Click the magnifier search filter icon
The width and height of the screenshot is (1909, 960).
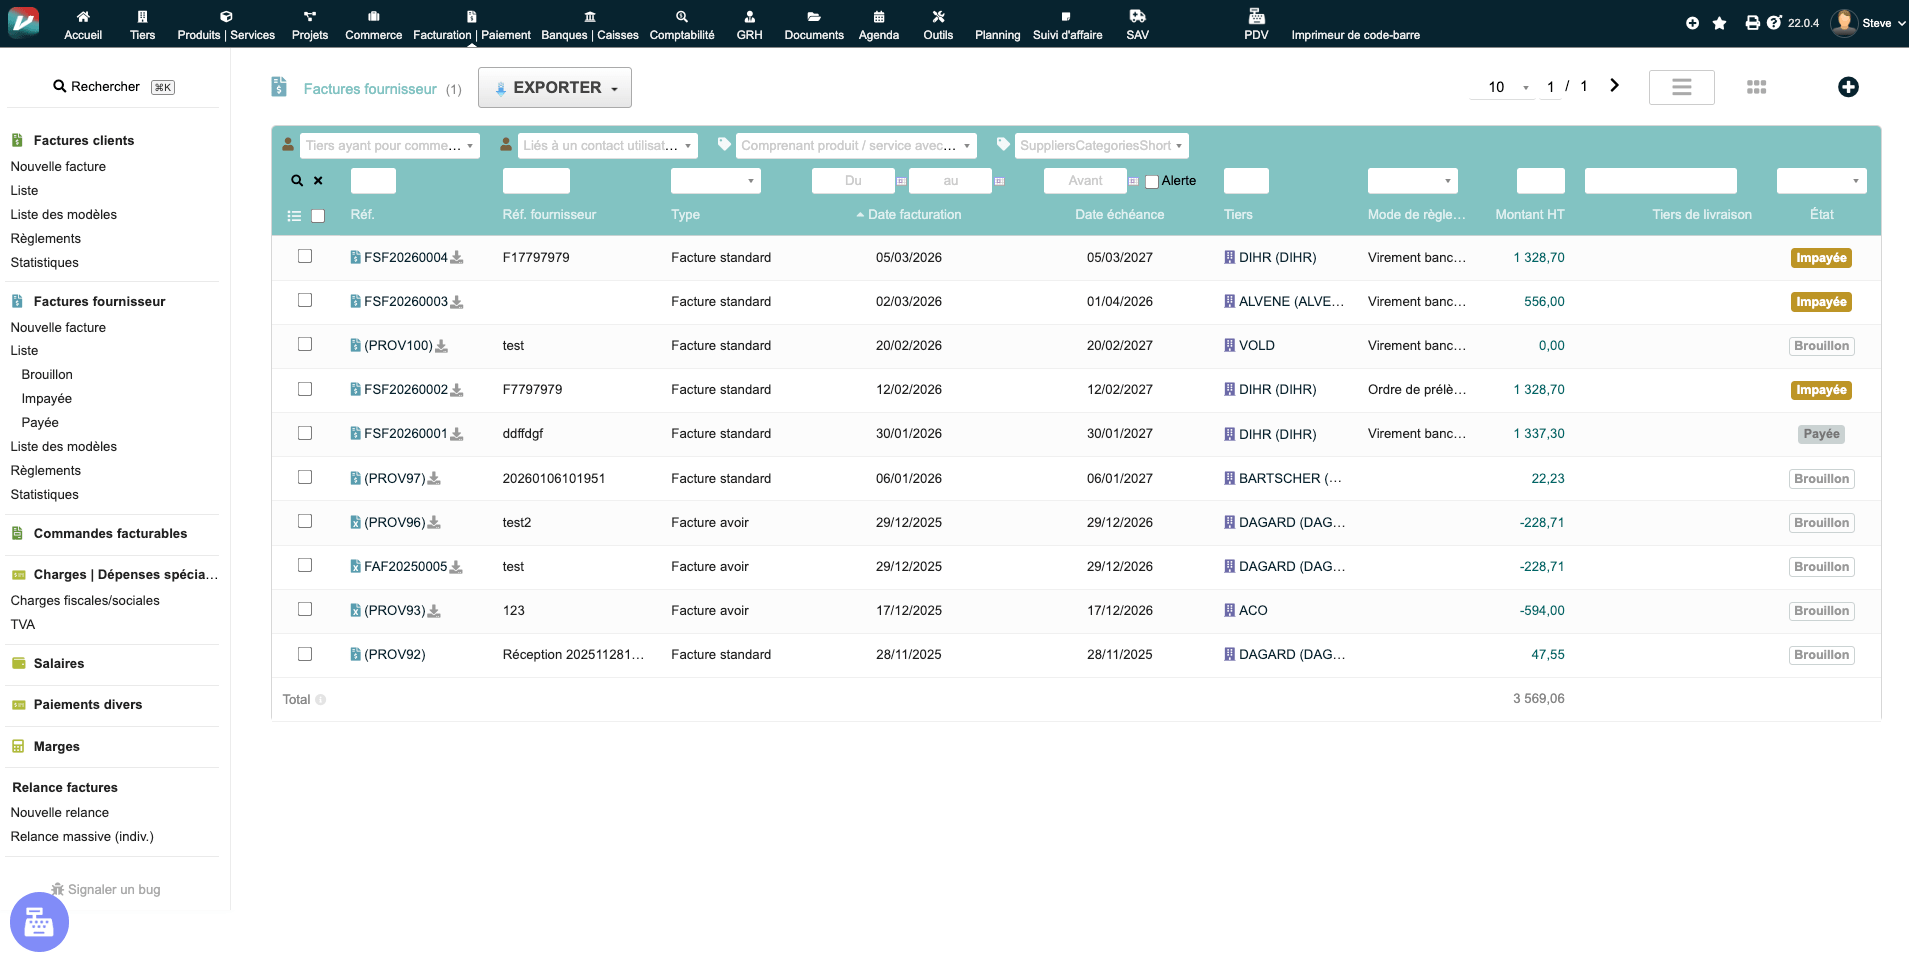click(297, 181)
